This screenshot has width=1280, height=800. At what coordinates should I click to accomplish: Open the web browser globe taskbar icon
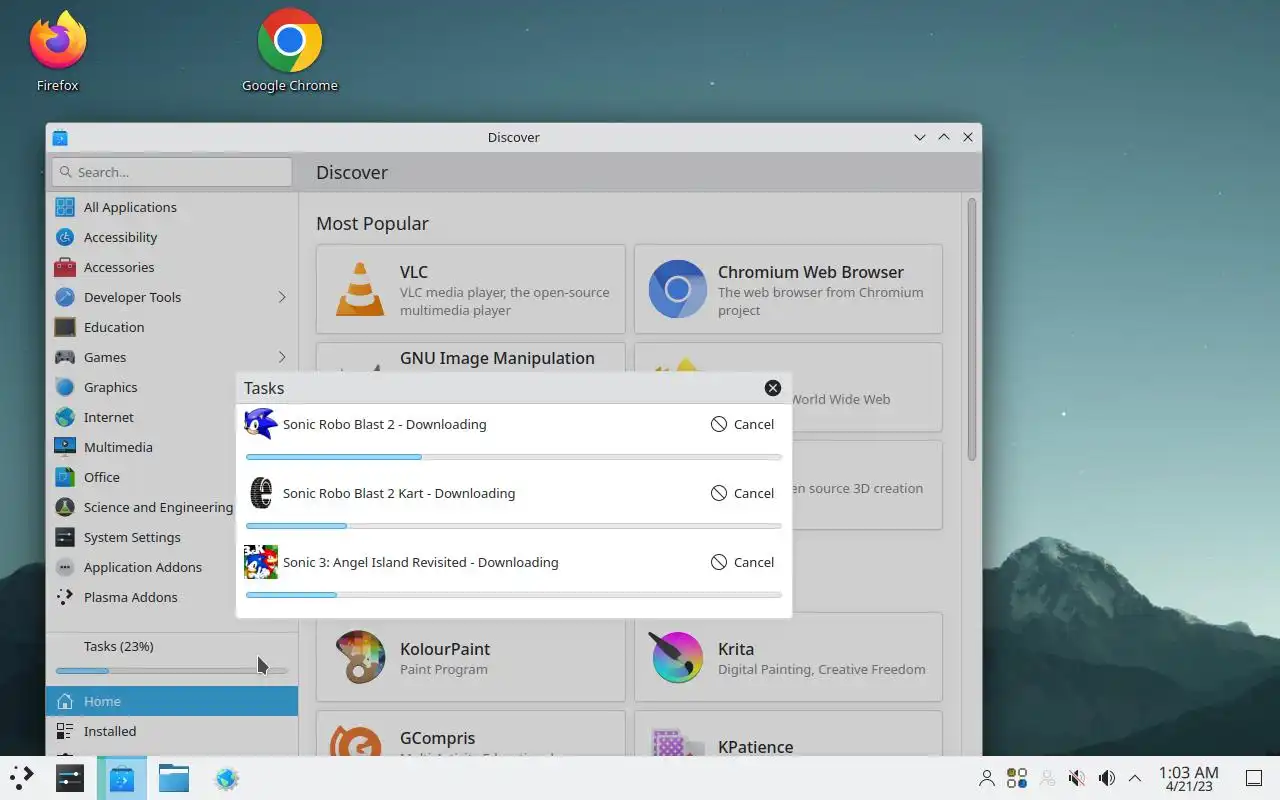tap(227, 778)
